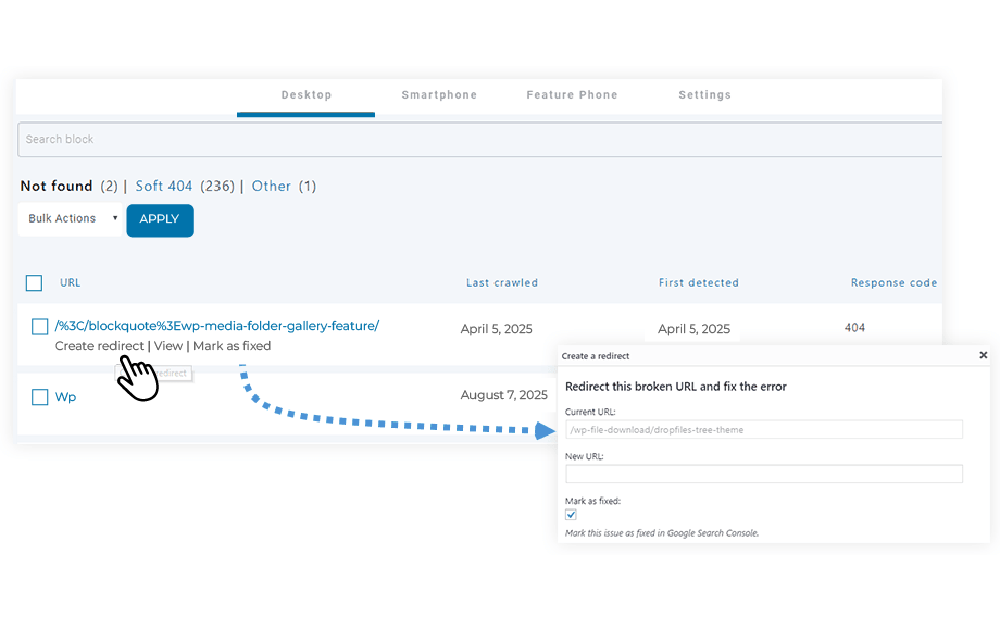1000x631 pixels.
Task: View the Not found errors
Action: (56, 186)
